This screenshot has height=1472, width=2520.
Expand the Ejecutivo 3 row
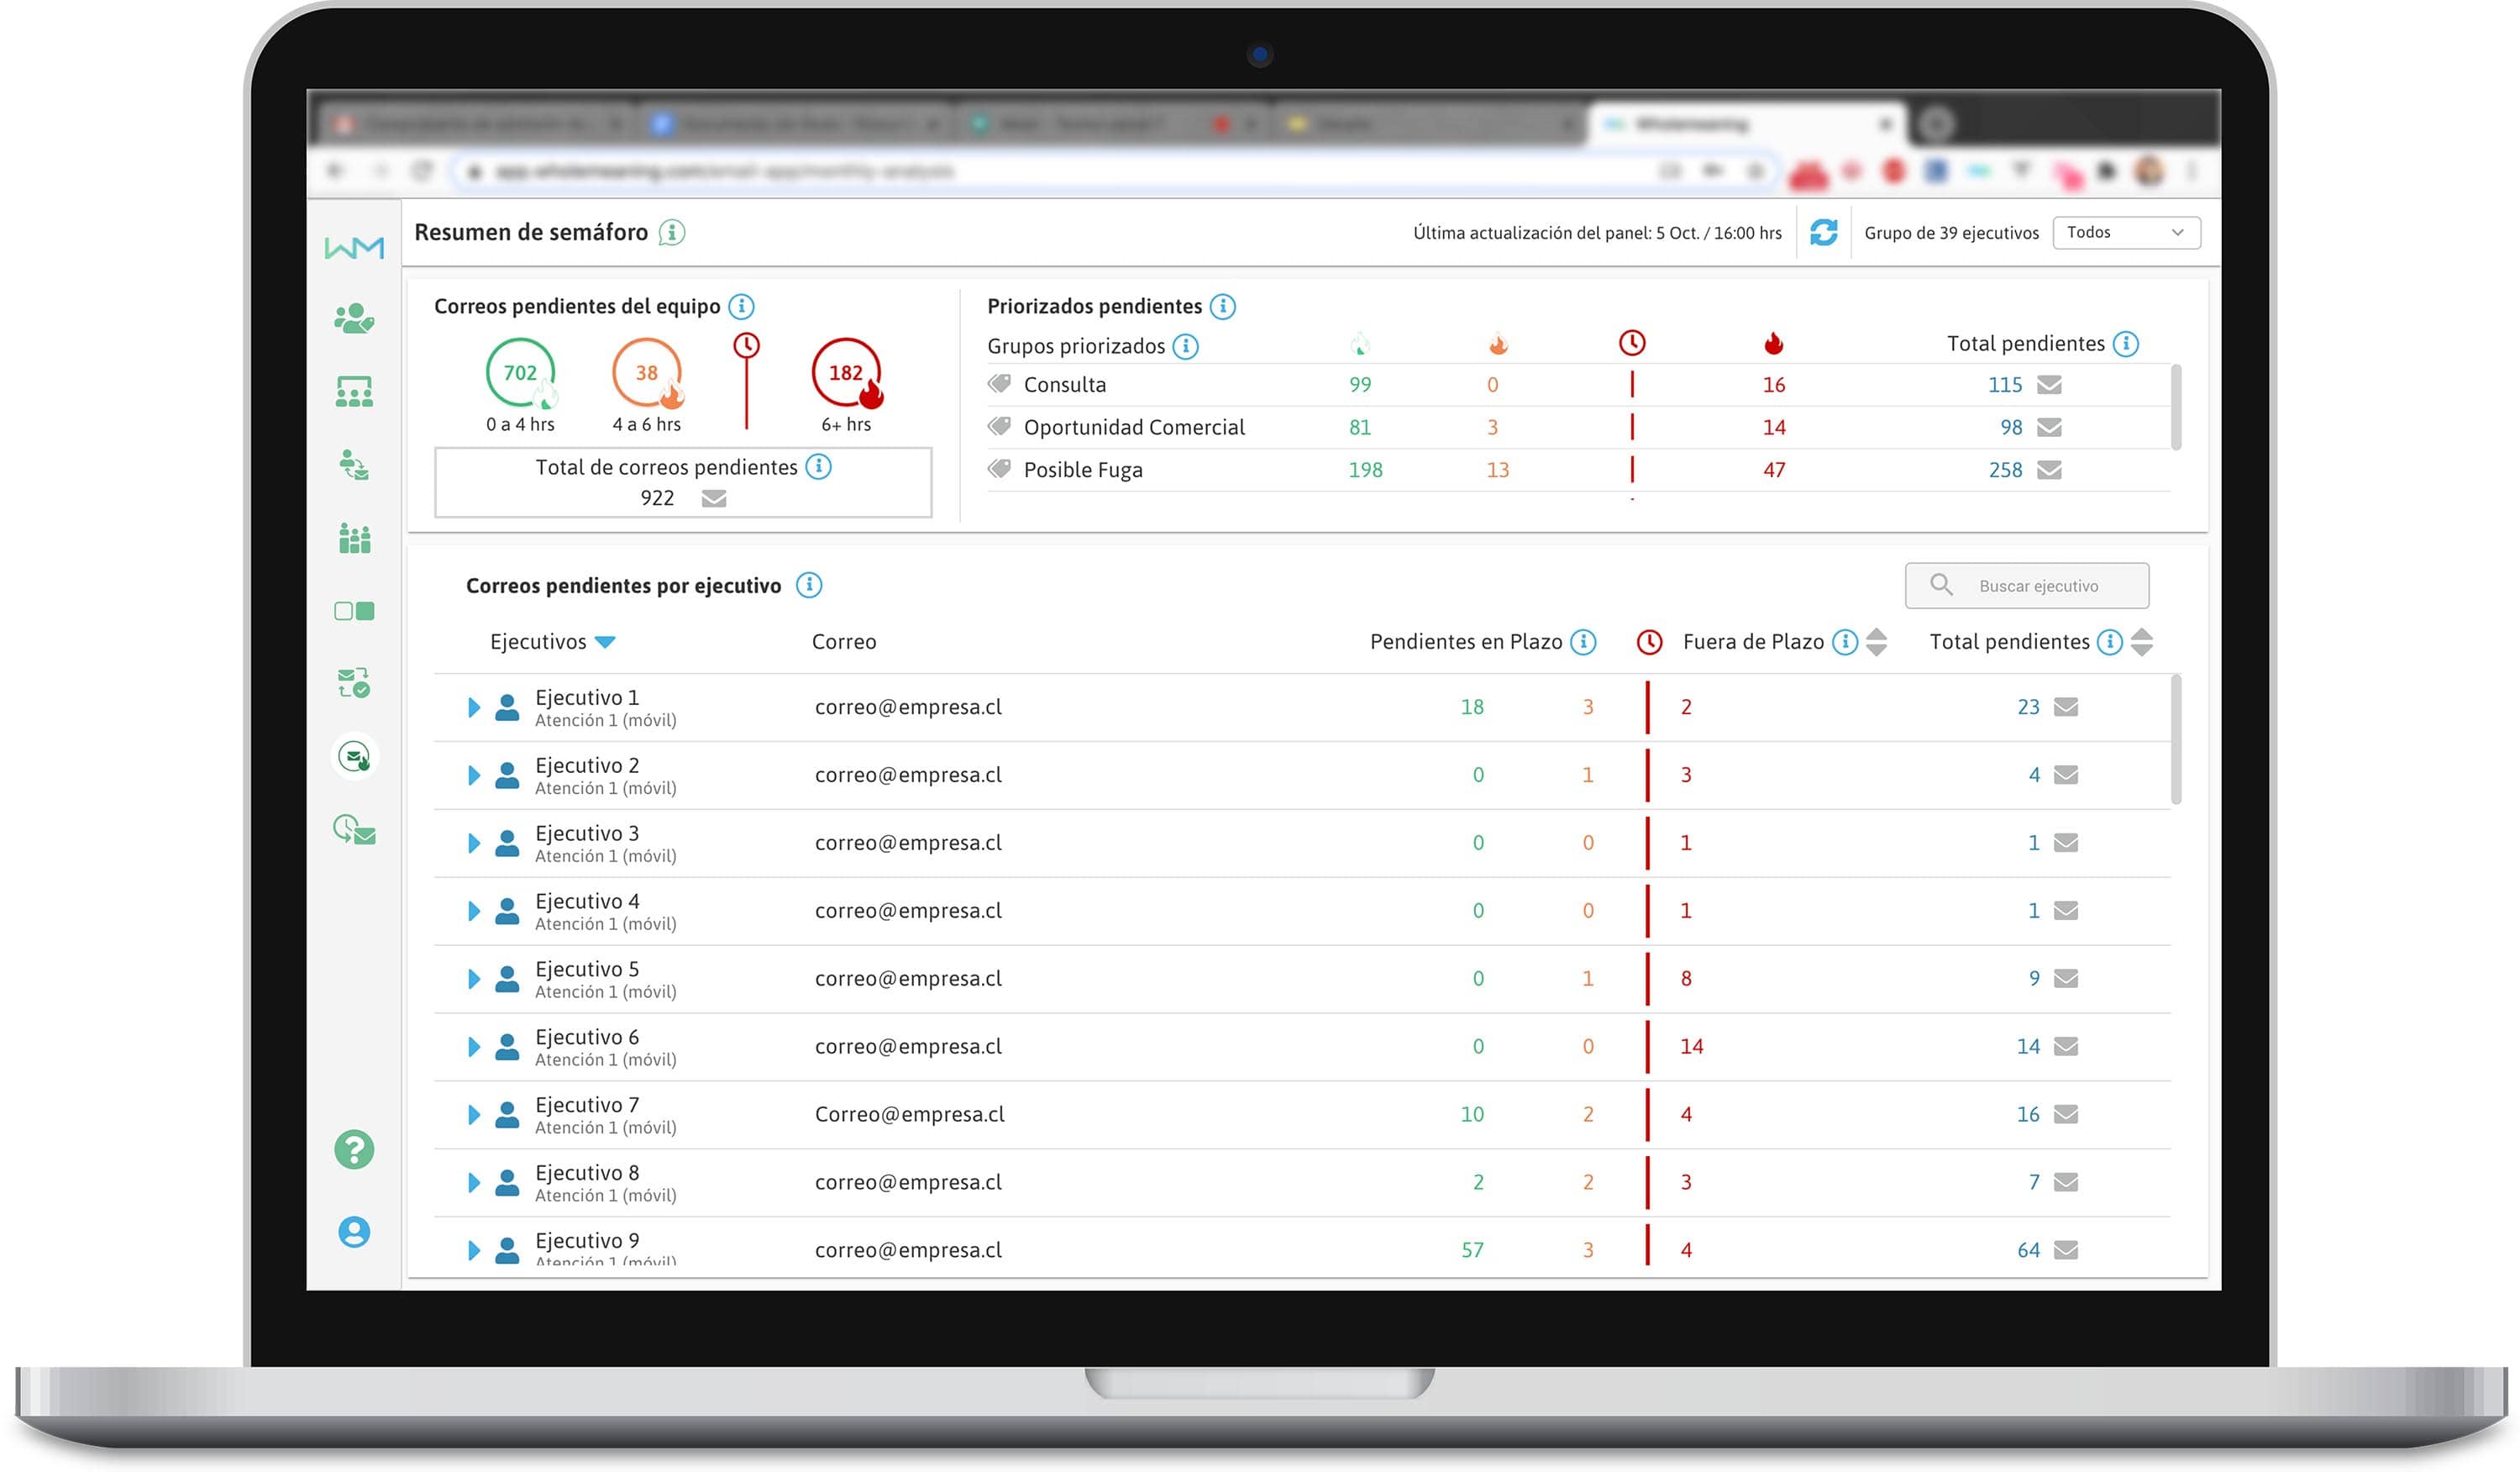tap(474, 844)
